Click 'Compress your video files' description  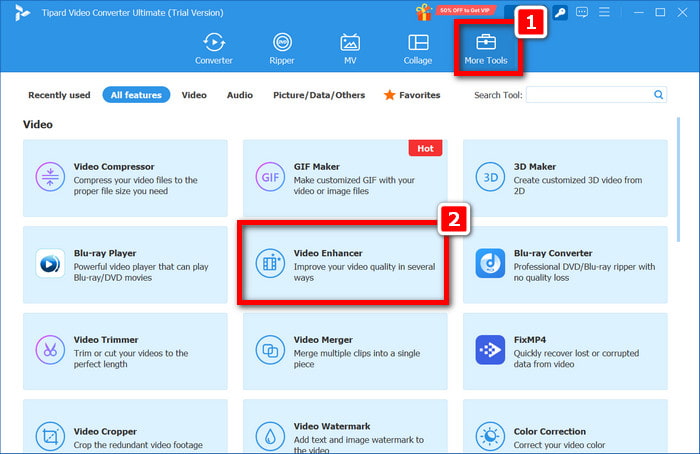(x=135, y=185)
